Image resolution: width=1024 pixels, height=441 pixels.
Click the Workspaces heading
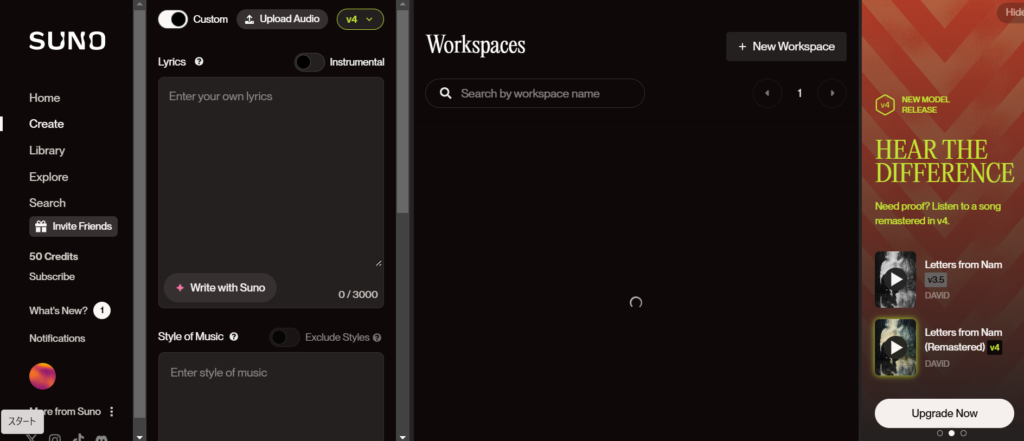[475, 45]
